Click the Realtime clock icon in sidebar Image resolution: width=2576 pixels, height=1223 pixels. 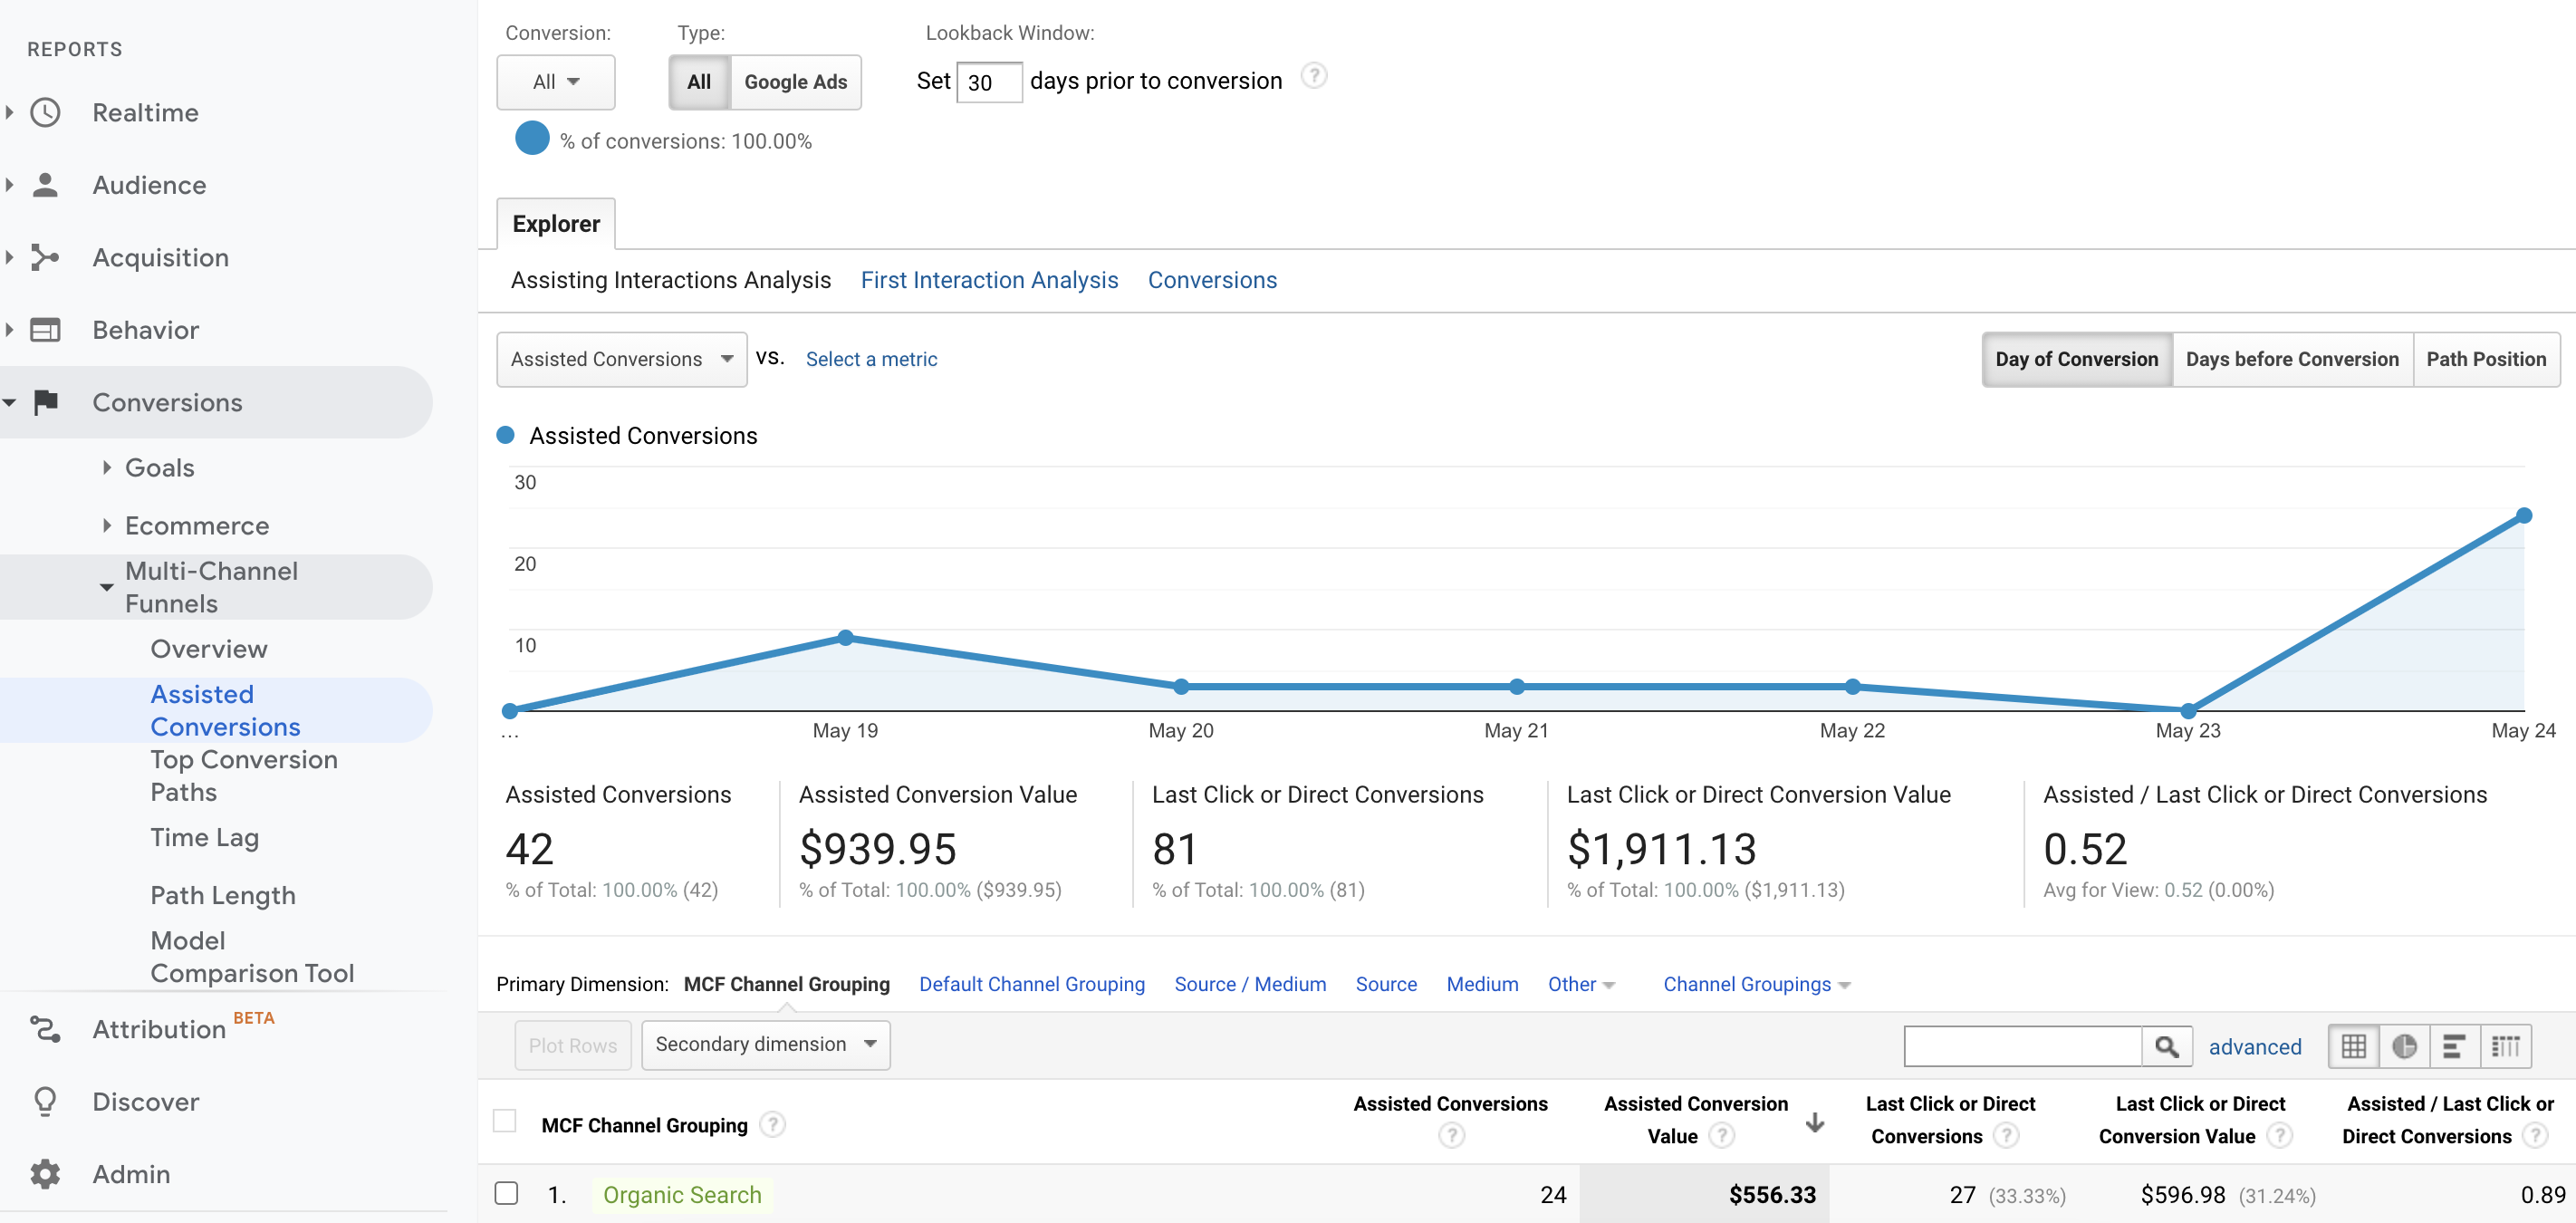click(45, 113)
